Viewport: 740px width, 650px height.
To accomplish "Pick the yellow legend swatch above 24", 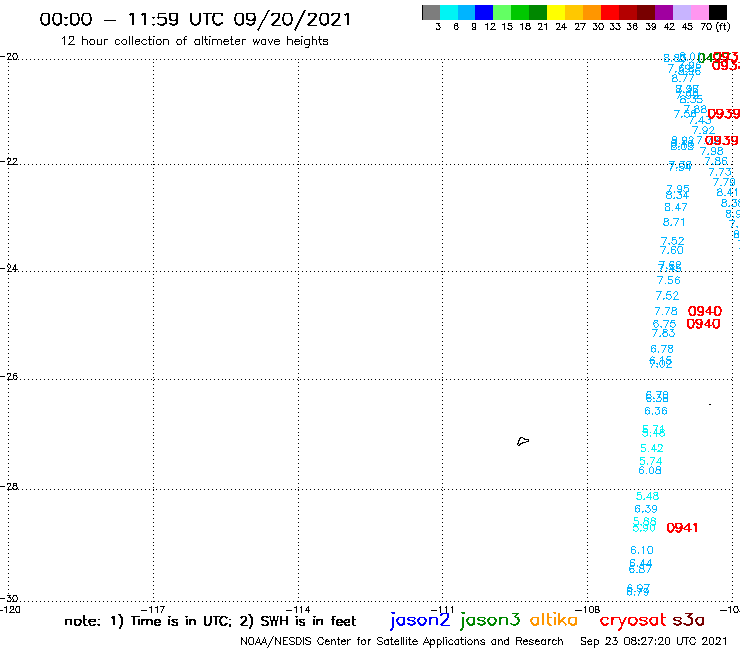I will point(556,12).
